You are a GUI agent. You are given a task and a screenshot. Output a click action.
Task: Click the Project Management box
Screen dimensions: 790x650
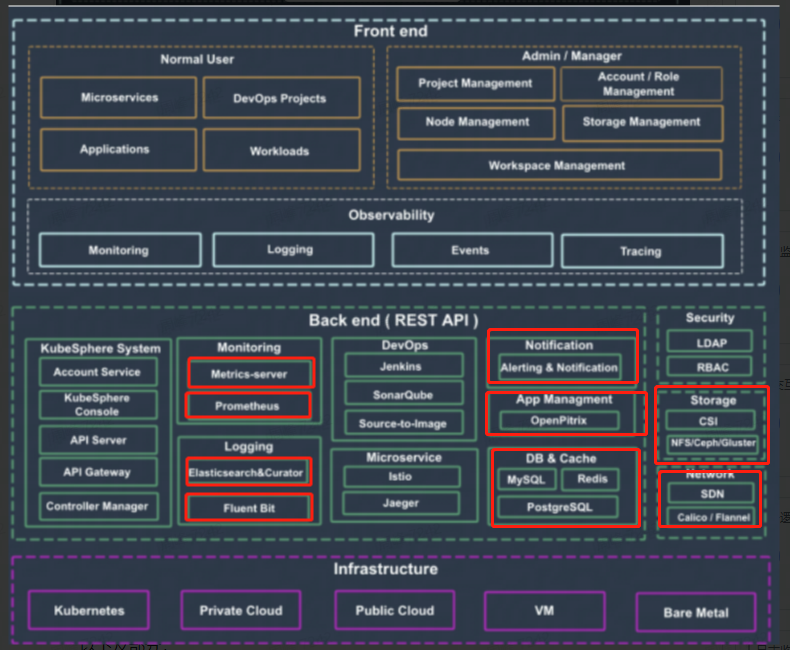[x=476, y=84]
